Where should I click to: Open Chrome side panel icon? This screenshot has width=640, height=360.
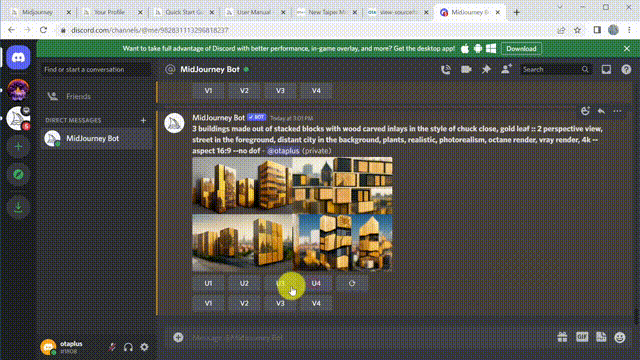point(597,30)
